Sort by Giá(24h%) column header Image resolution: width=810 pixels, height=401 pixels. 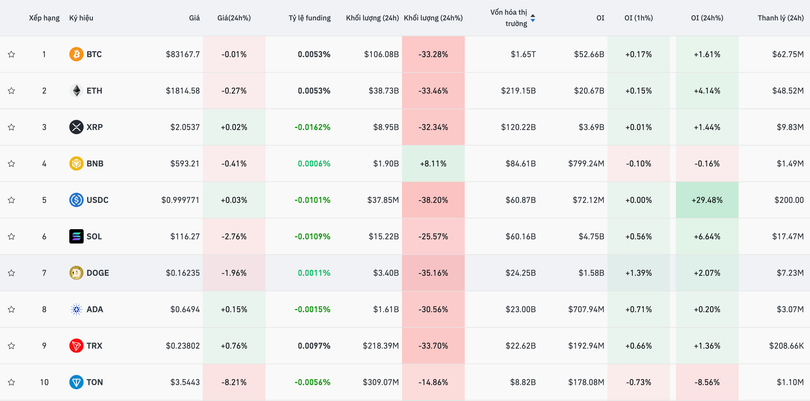(234, 18)
